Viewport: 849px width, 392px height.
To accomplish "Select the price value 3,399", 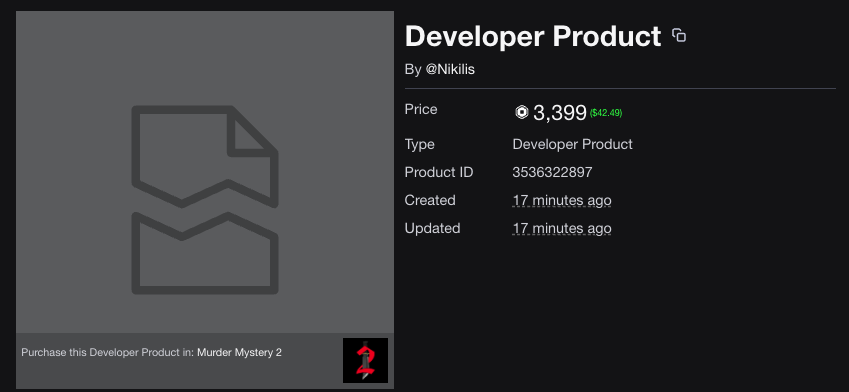I will [x=560, y=113].
